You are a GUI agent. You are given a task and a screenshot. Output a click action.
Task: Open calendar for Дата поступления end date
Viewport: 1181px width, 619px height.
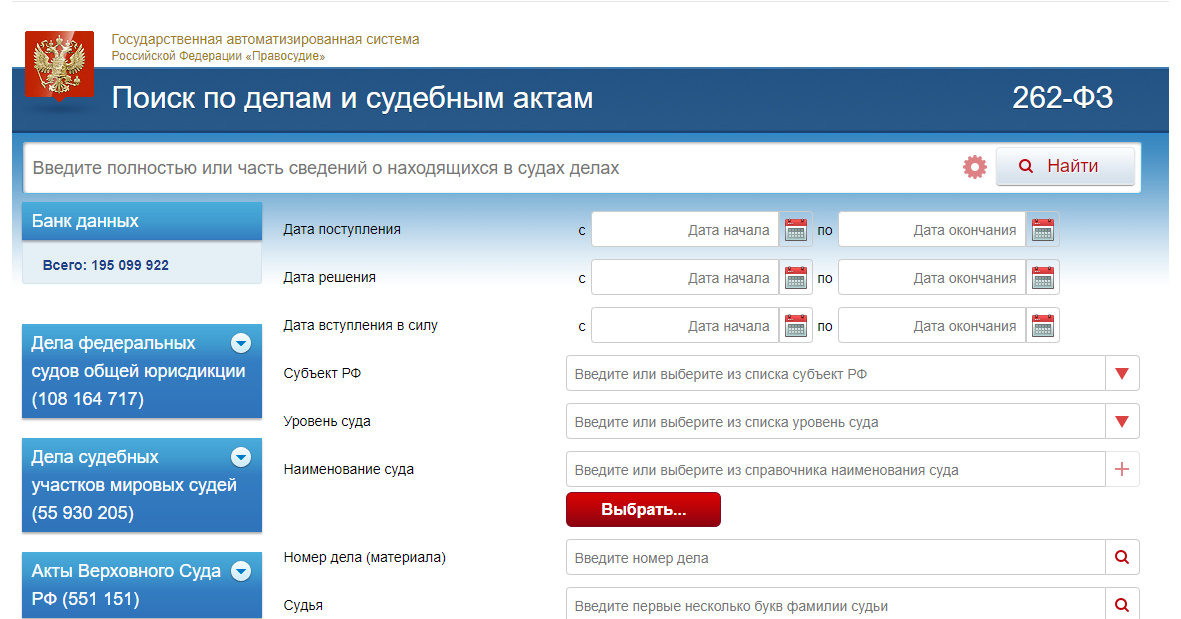click(x=1043, y=230)
